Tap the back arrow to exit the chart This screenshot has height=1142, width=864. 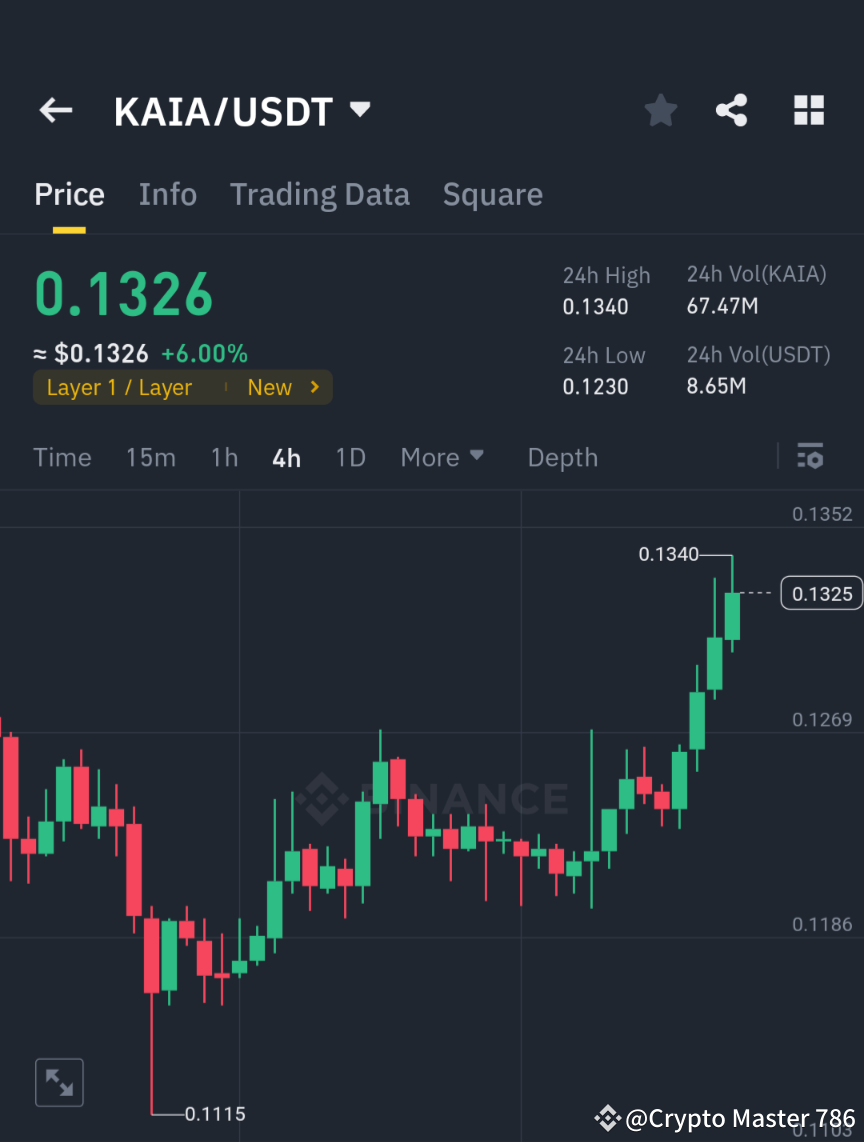(55, 110)
